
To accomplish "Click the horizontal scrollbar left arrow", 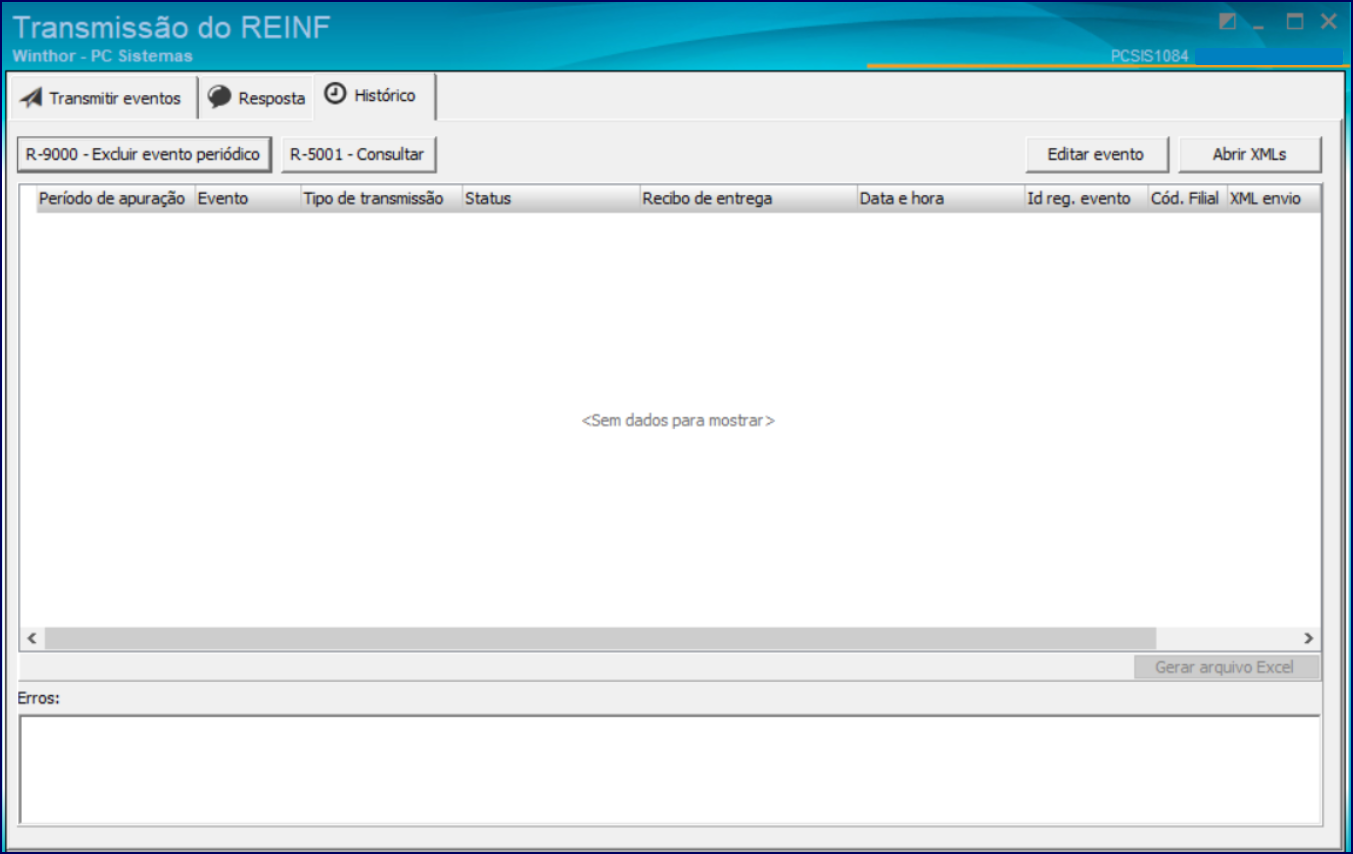I will coord(31,638).
